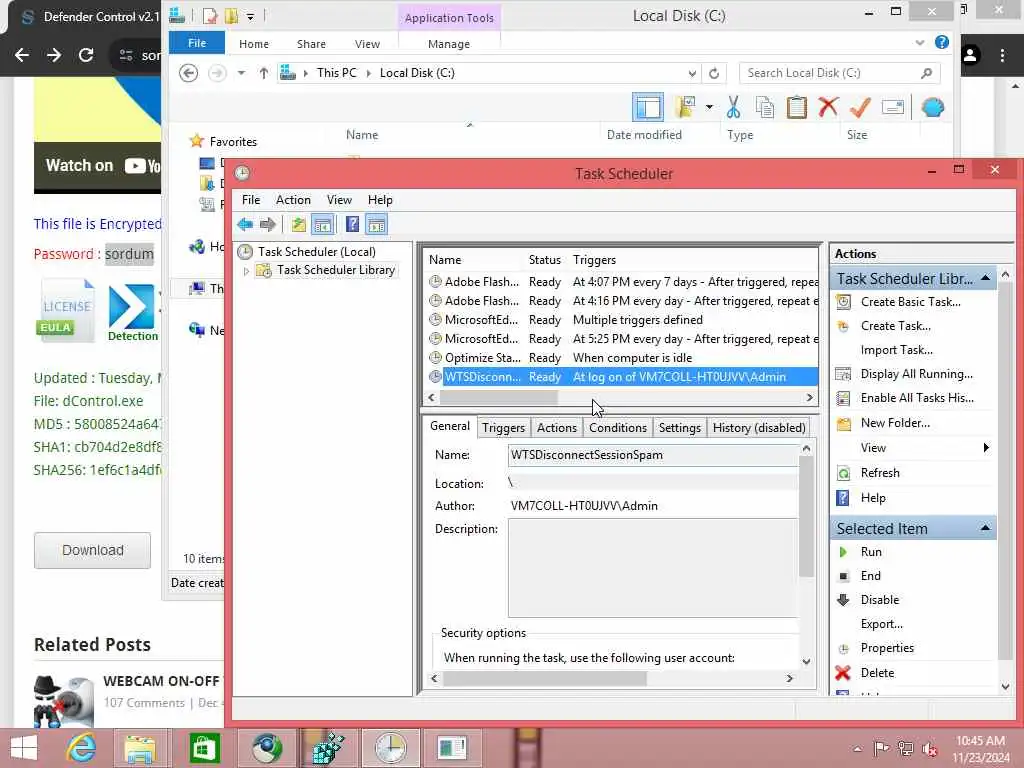The width and height of the screenshot is (1024, 768).
Task: Switch to the Settings tab
Action: click(679, 428)
